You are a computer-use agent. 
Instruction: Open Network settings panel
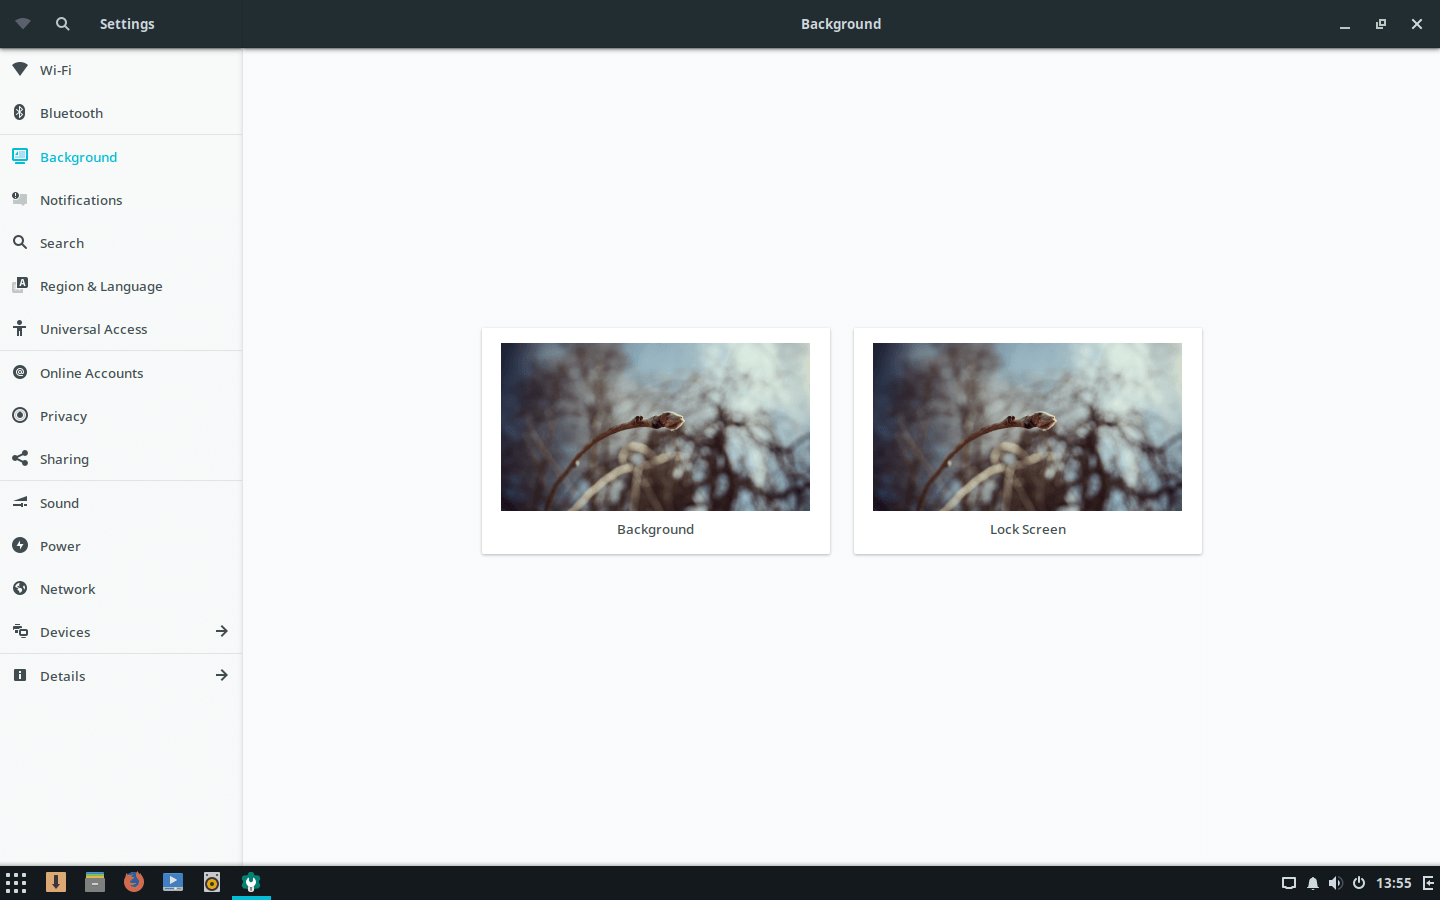pyautogui.click(x=121, y=589)
